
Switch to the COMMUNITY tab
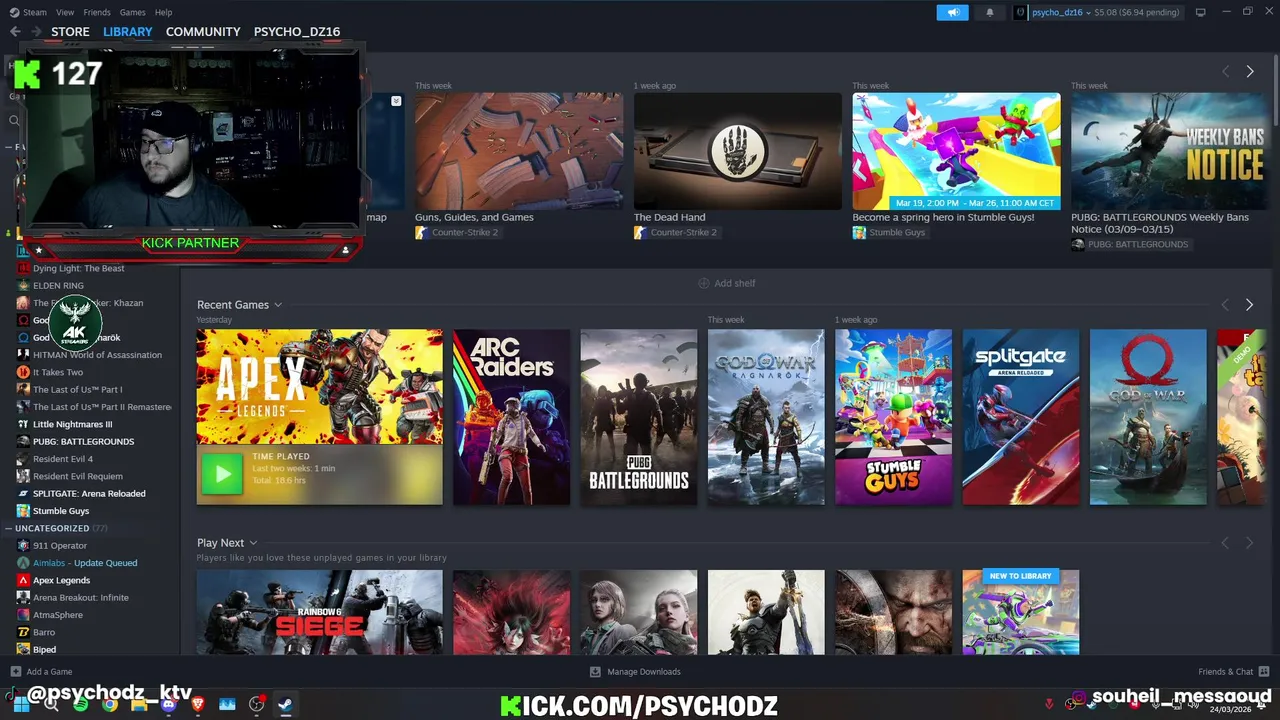(203, 32)
